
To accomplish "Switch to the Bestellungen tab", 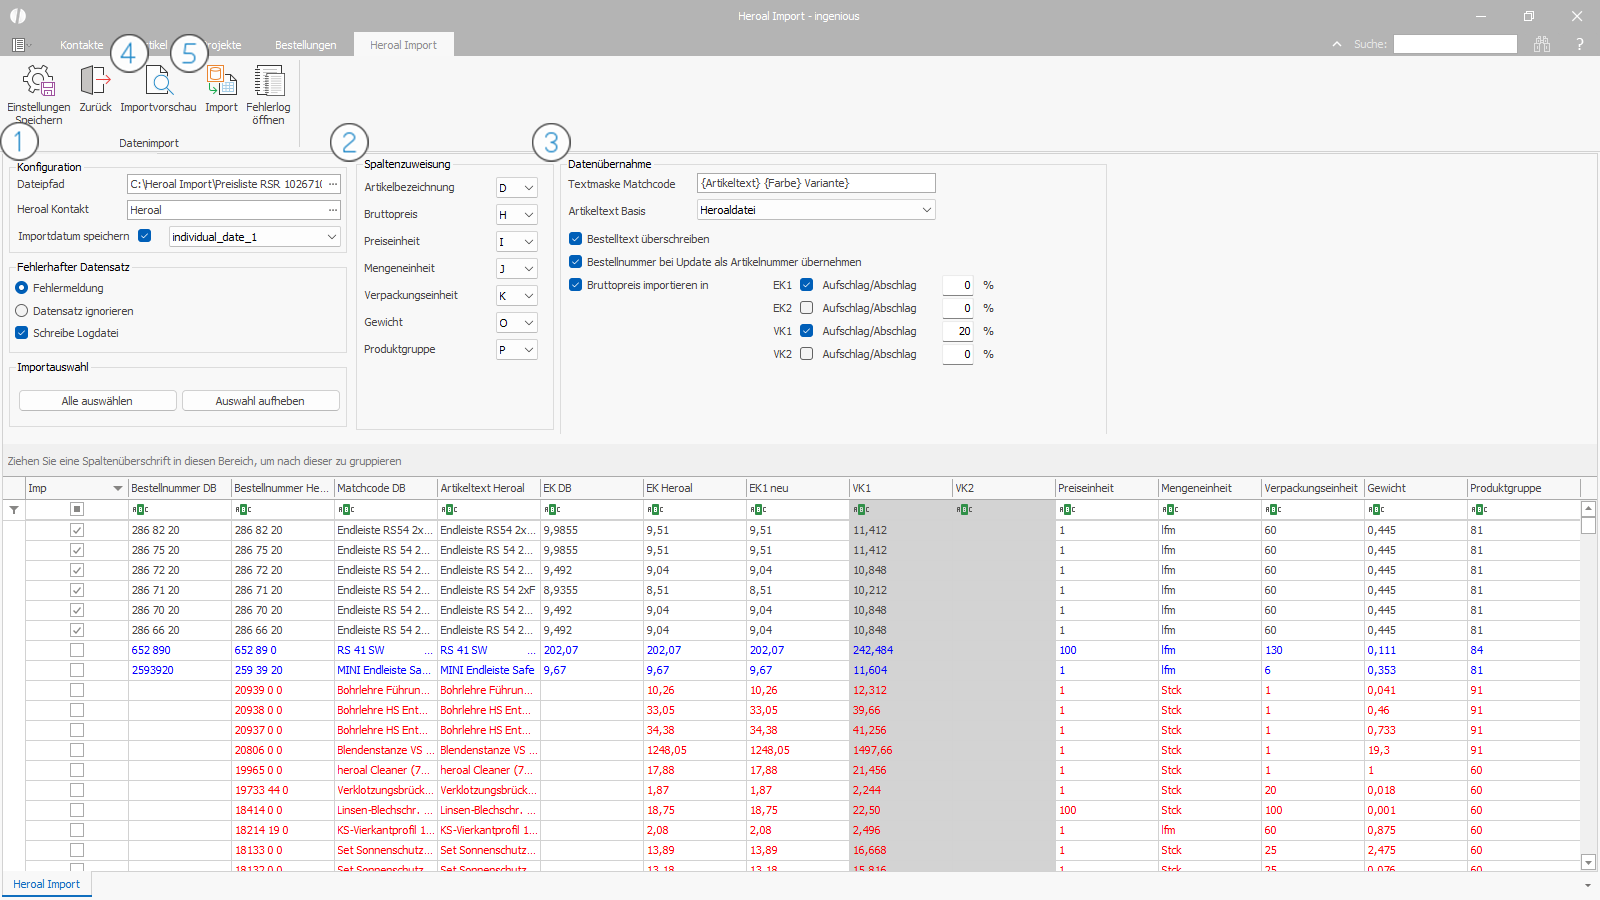I will tap(305, 45).
